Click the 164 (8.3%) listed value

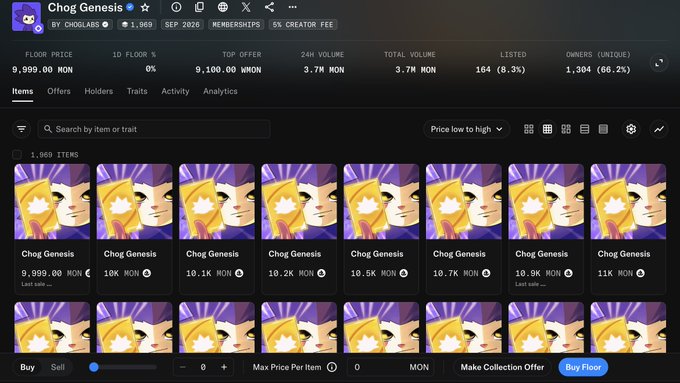coord(500,70)
